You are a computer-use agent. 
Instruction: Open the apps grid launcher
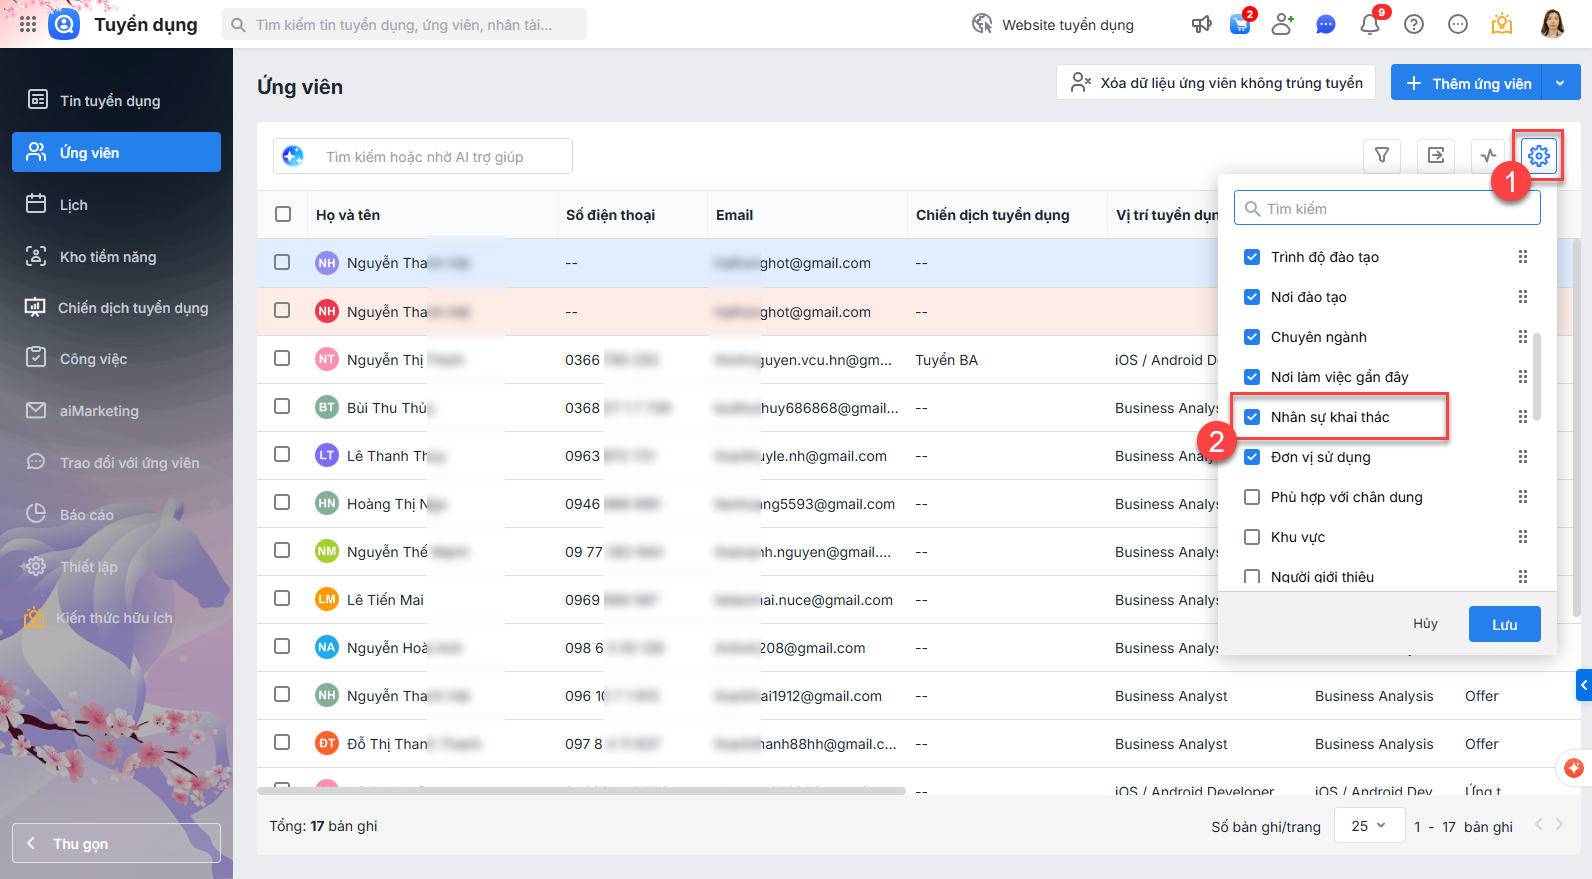coord(28,24)
